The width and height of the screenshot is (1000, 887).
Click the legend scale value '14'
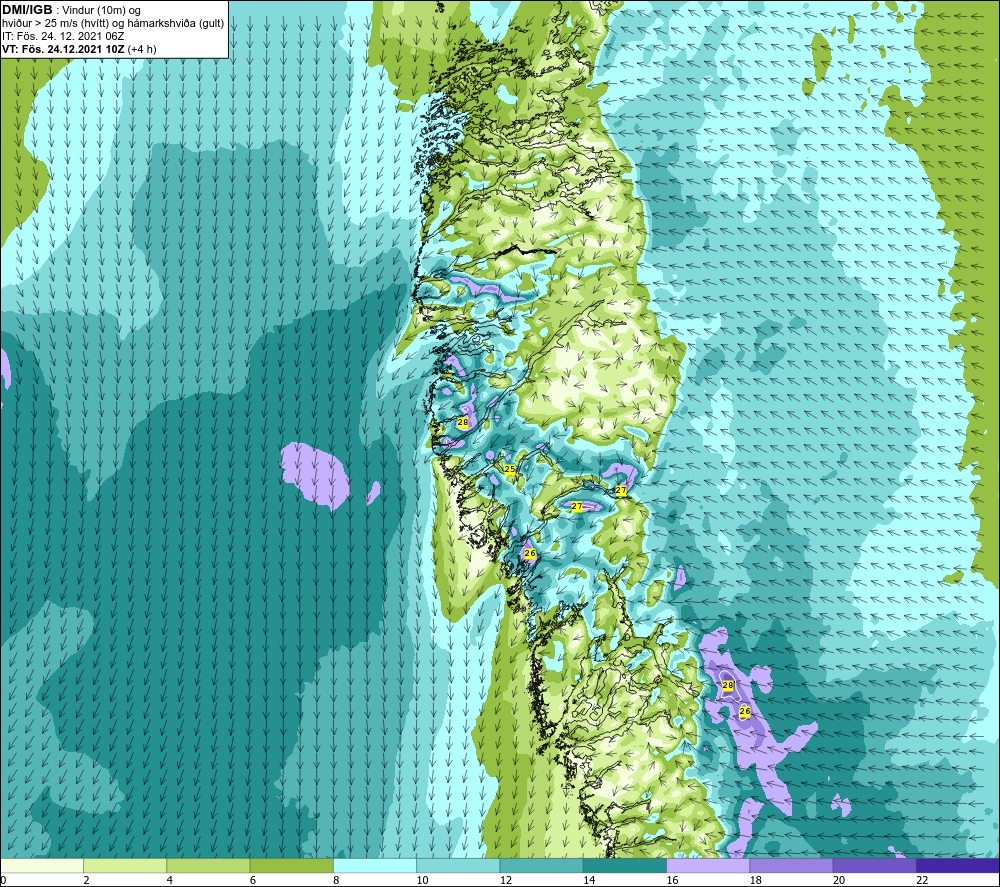click(x=589, y=880)
